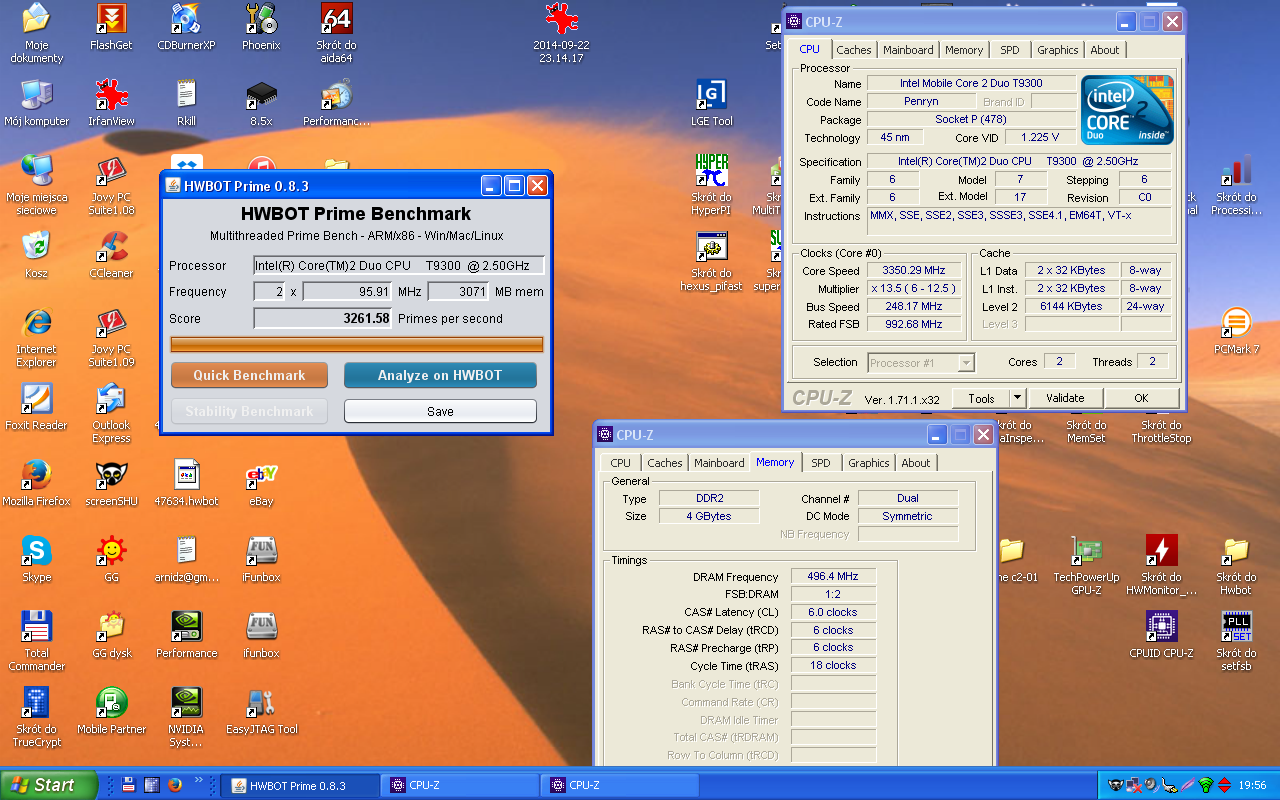Open the EasyJTAG Tool desktop icon
Viewport: 1280px width, 800px height.
[261, 702]
